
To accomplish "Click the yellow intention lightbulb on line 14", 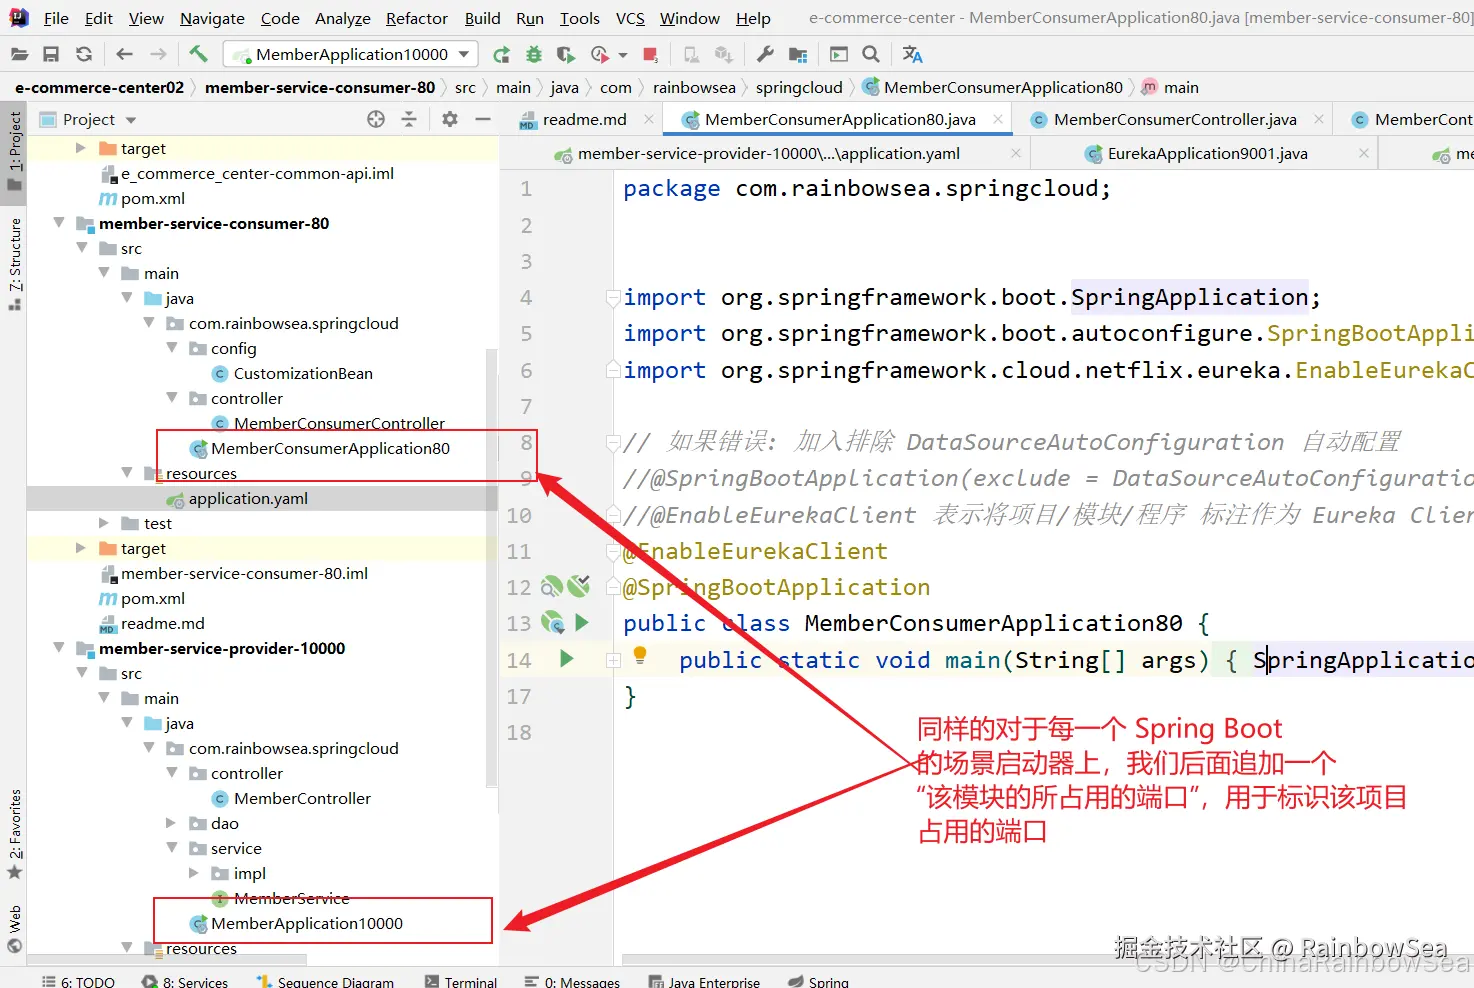I will [640, 656].
